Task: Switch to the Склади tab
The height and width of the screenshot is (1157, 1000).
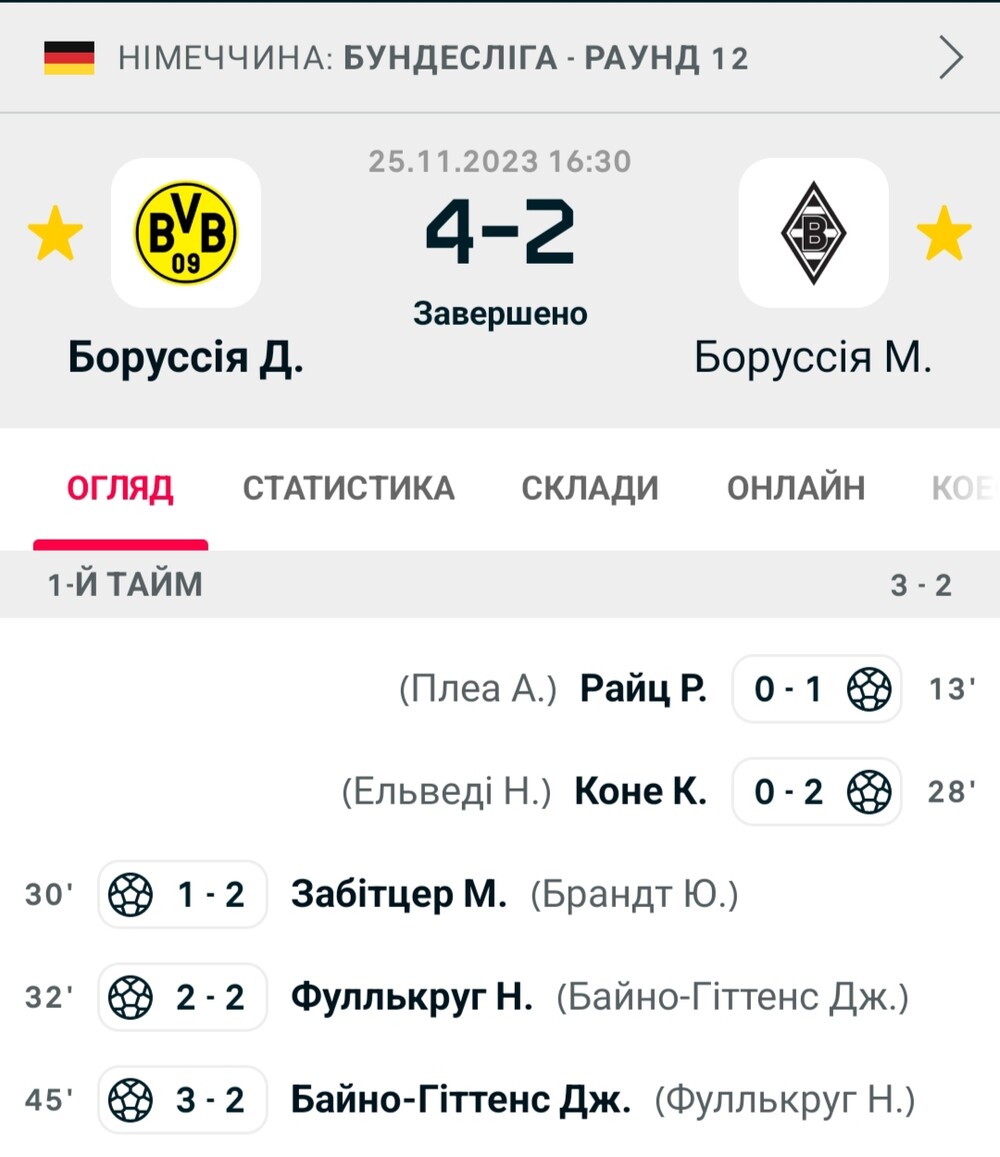Action: click(x=590, y=488)
